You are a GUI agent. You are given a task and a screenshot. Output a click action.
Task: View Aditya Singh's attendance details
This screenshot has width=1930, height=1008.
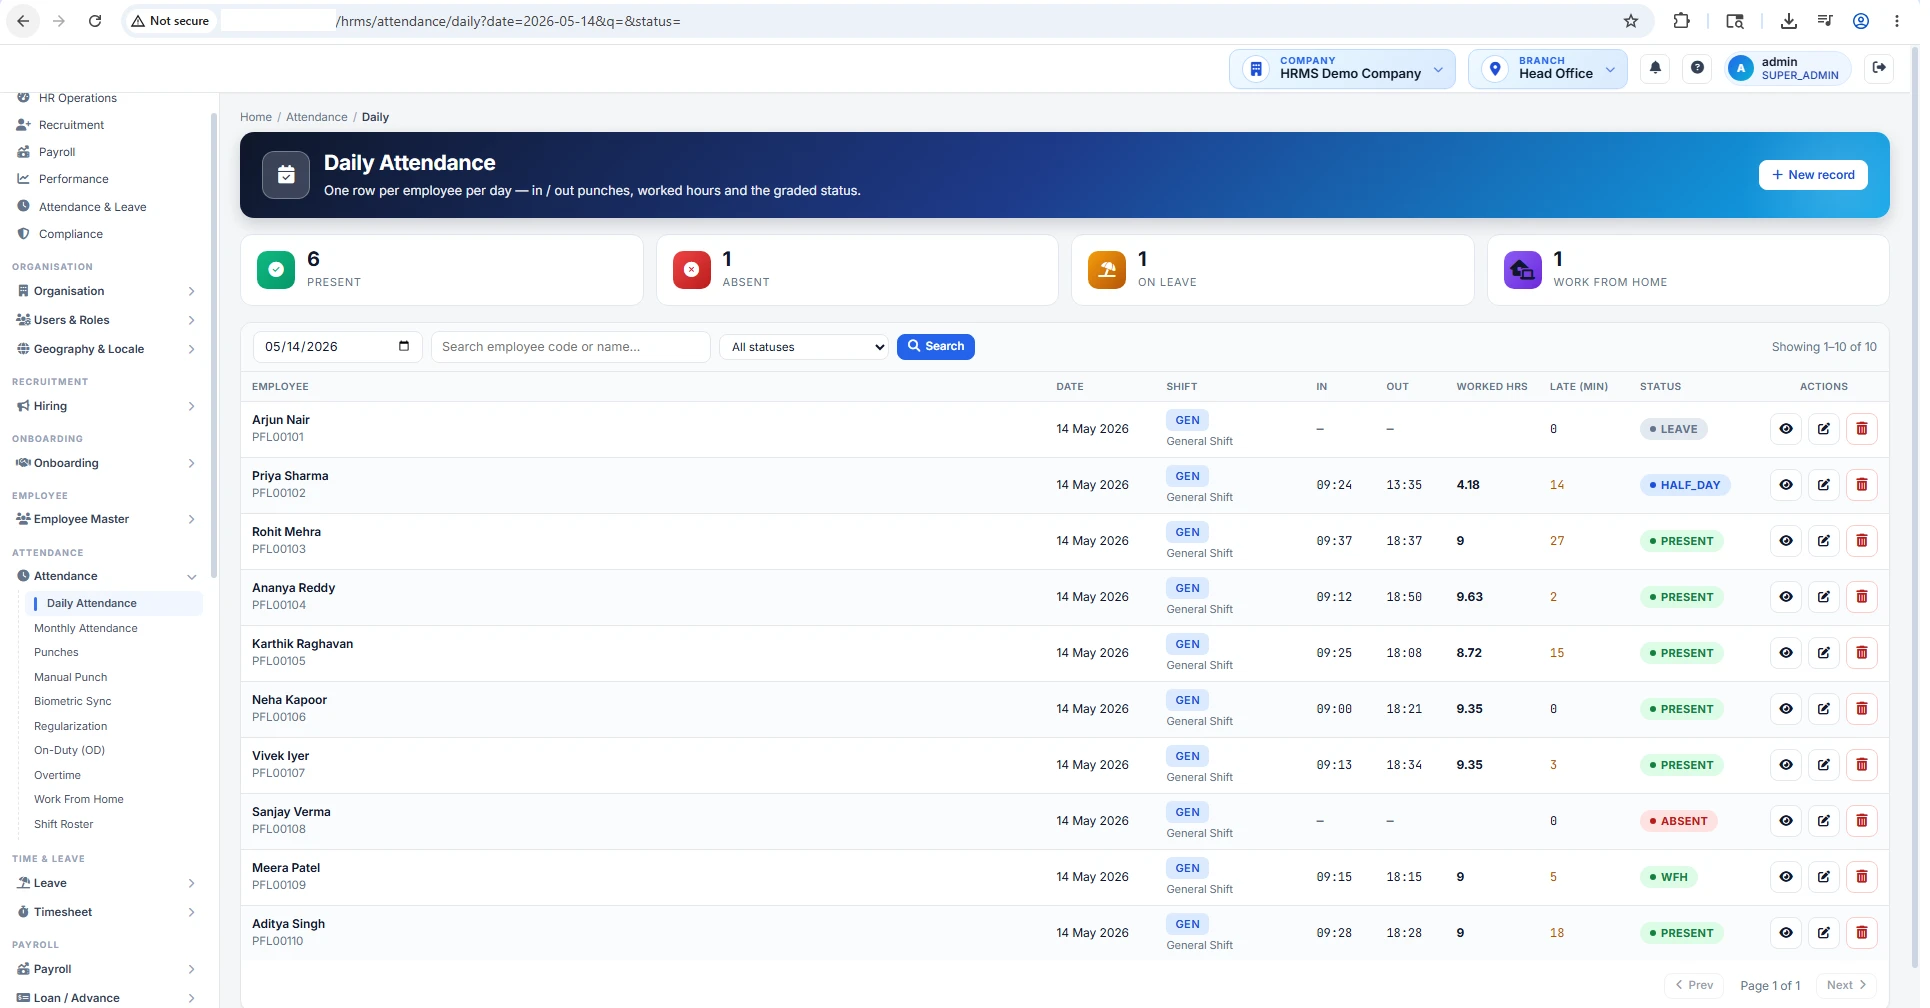(1786, 933)
